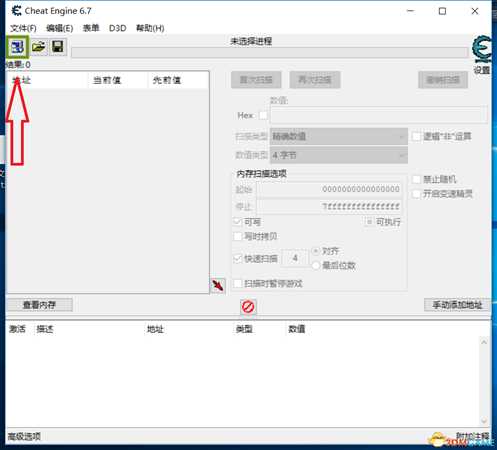Click the scan progress bar

(x=270, y=53)
